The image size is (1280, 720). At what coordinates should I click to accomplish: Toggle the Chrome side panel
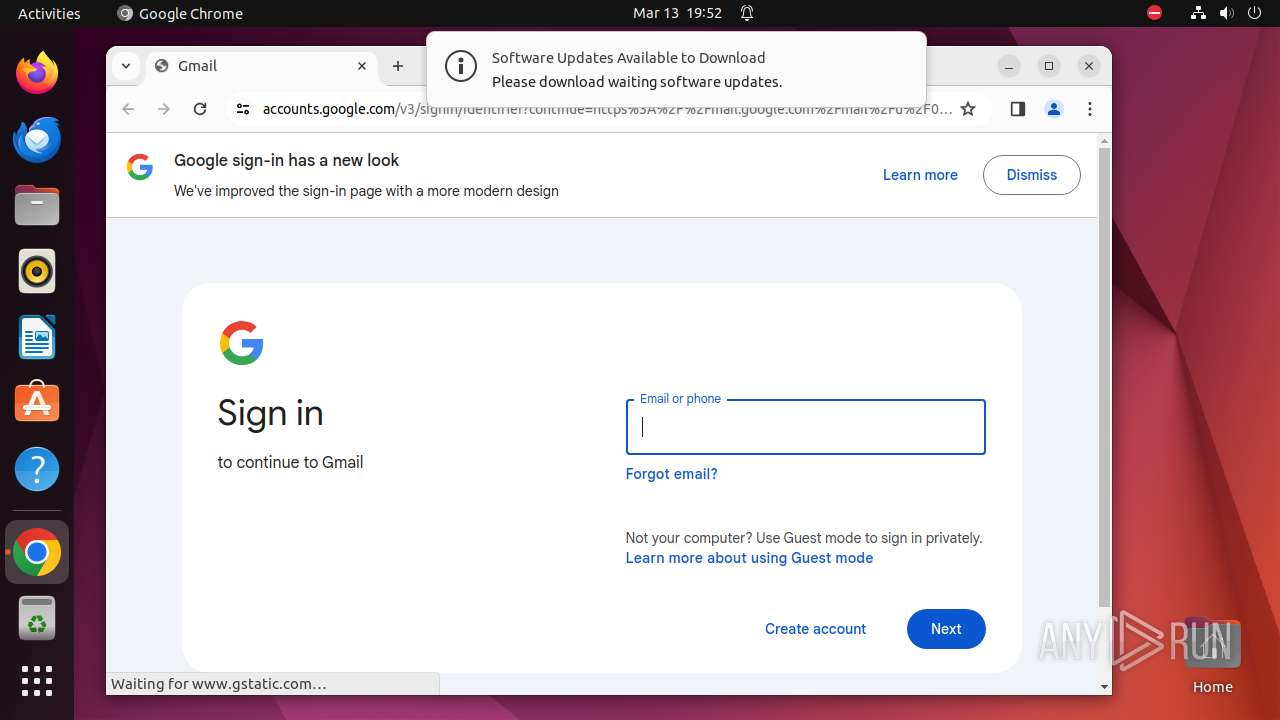click(x=1018, y=109)
